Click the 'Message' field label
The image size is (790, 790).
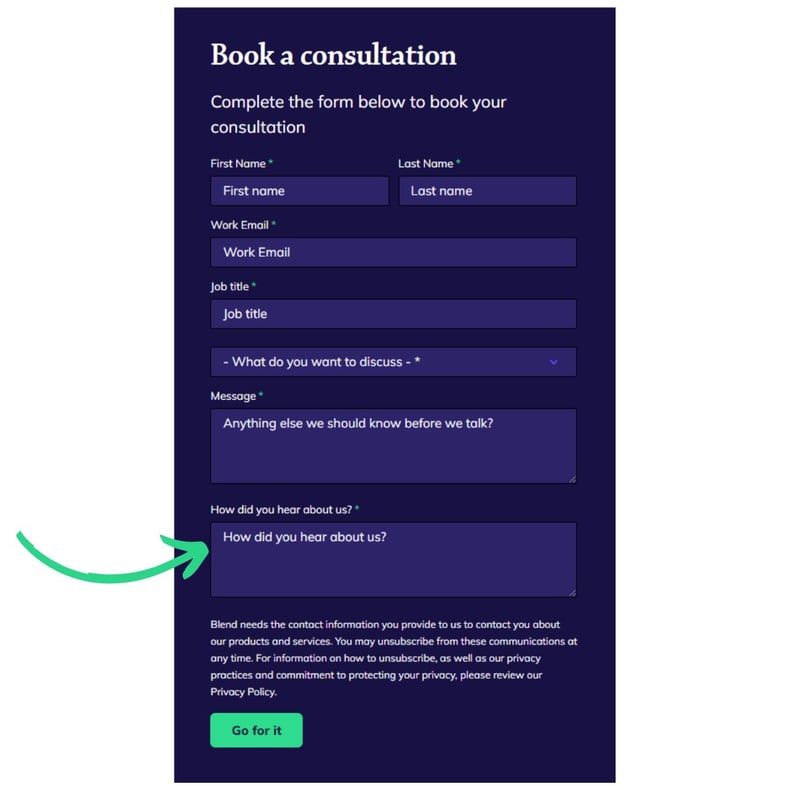[233, 397]
